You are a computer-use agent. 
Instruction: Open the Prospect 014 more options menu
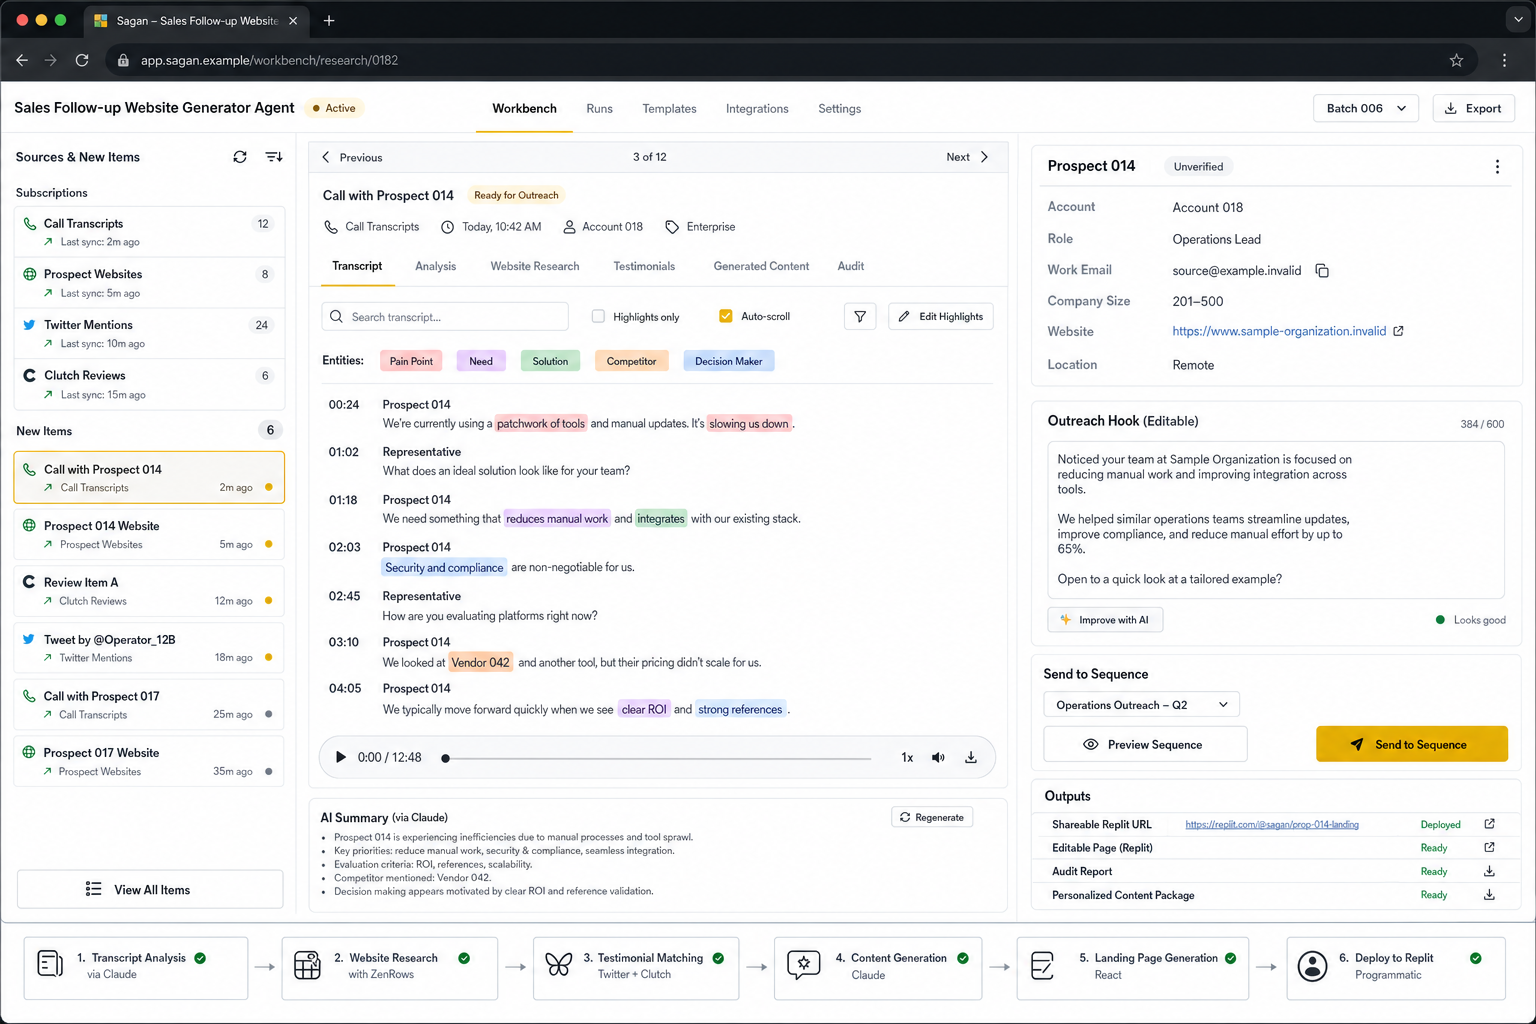(1497, 167)
